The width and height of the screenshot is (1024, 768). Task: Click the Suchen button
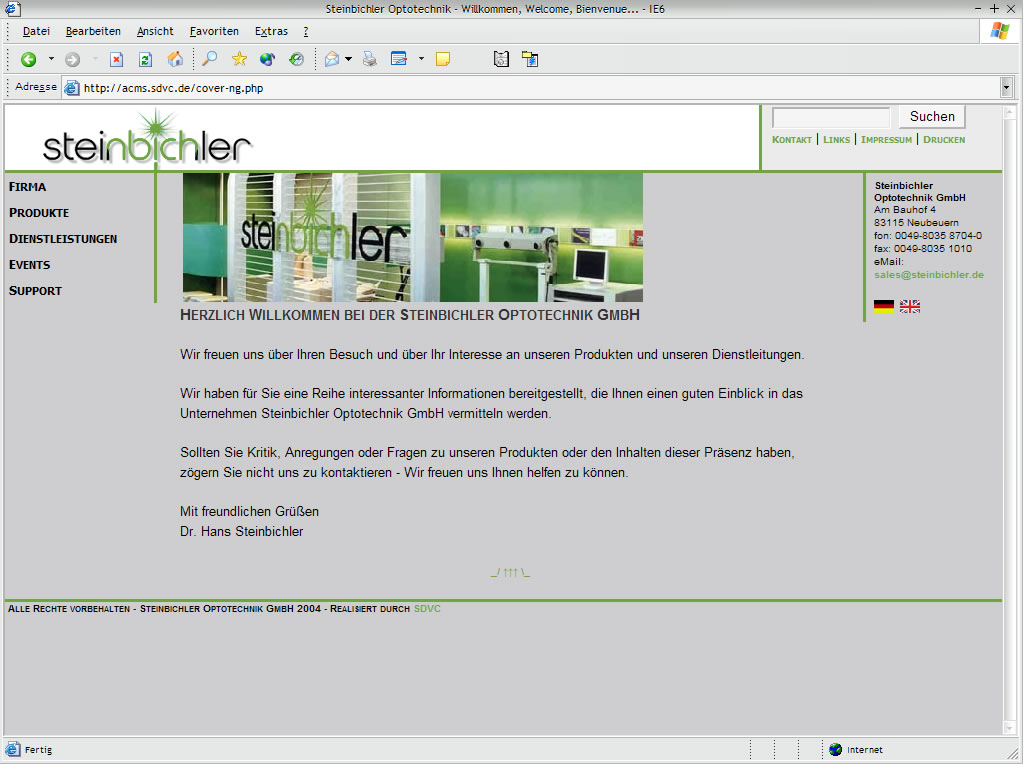click(932, 116)
